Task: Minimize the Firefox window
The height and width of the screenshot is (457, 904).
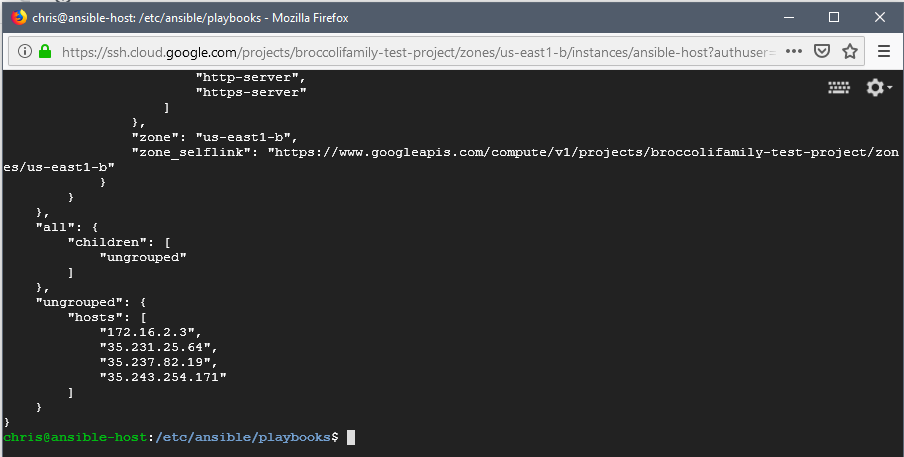Action: coord(788,17)
